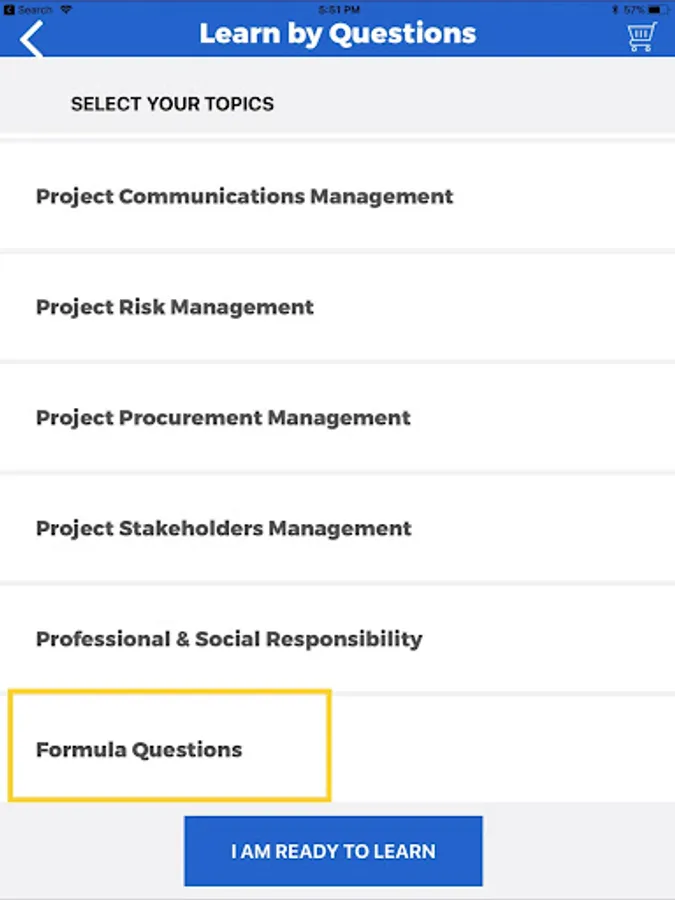675x900 pixels.
Task: Tap the Wi-Fi status icon
Action: (66, 9)
